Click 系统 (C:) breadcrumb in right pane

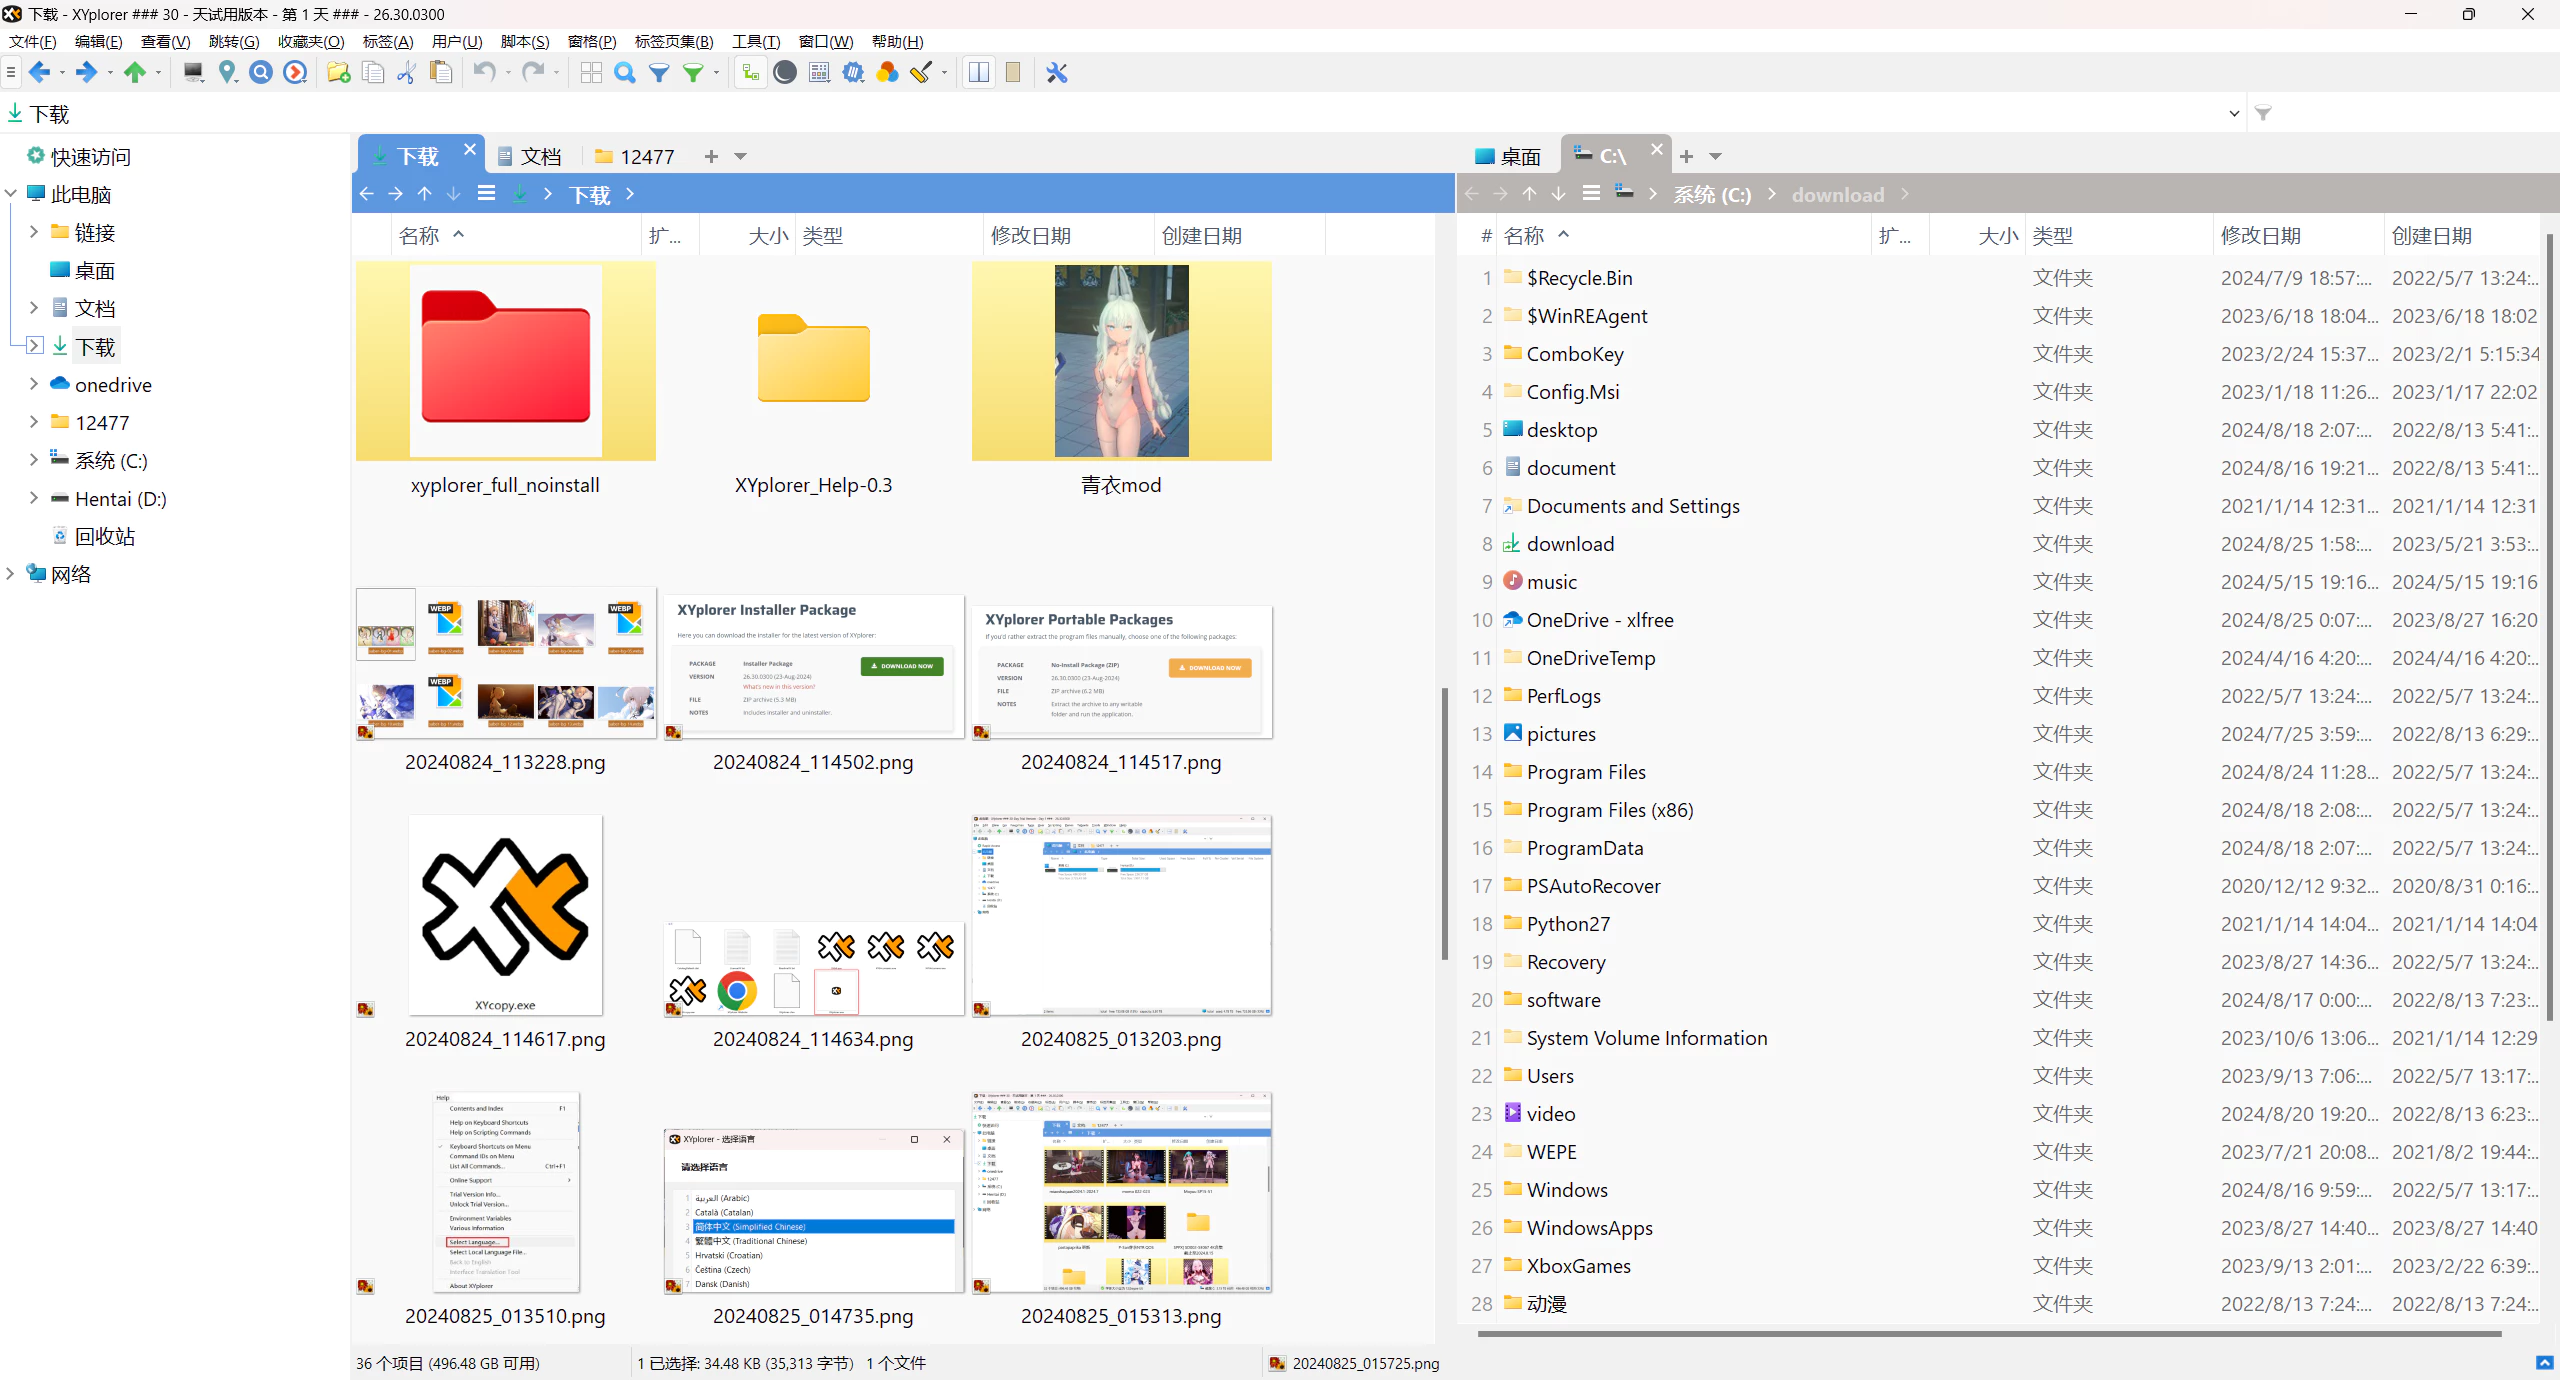(x=1712, y=195)
